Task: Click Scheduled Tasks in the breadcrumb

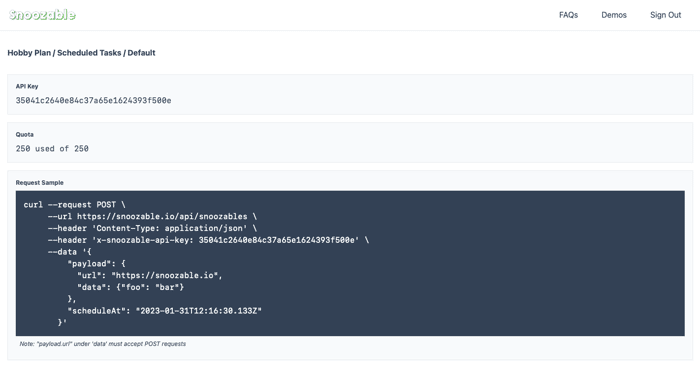Action: click(x=89, y=53)
